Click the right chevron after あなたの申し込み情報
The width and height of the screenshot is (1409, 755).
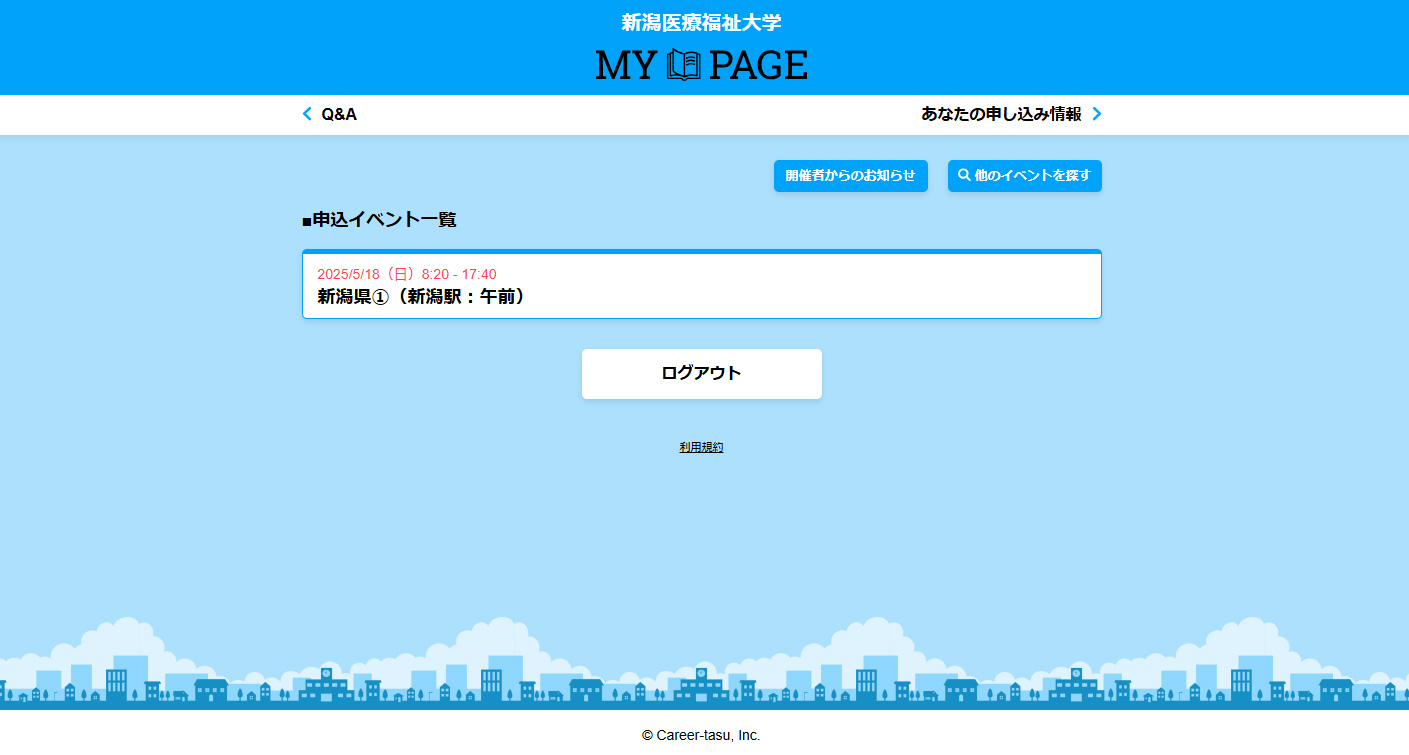[1096, 114]
